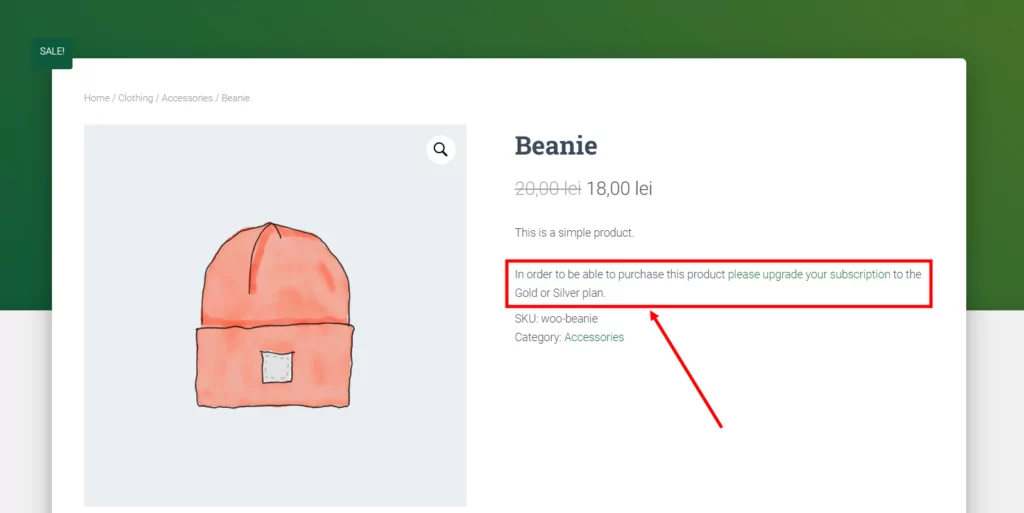Viewport: 1024px width, 513px height.
Task: Click the SKU: woo-beanie text
Action: click(x=556, y=319)
